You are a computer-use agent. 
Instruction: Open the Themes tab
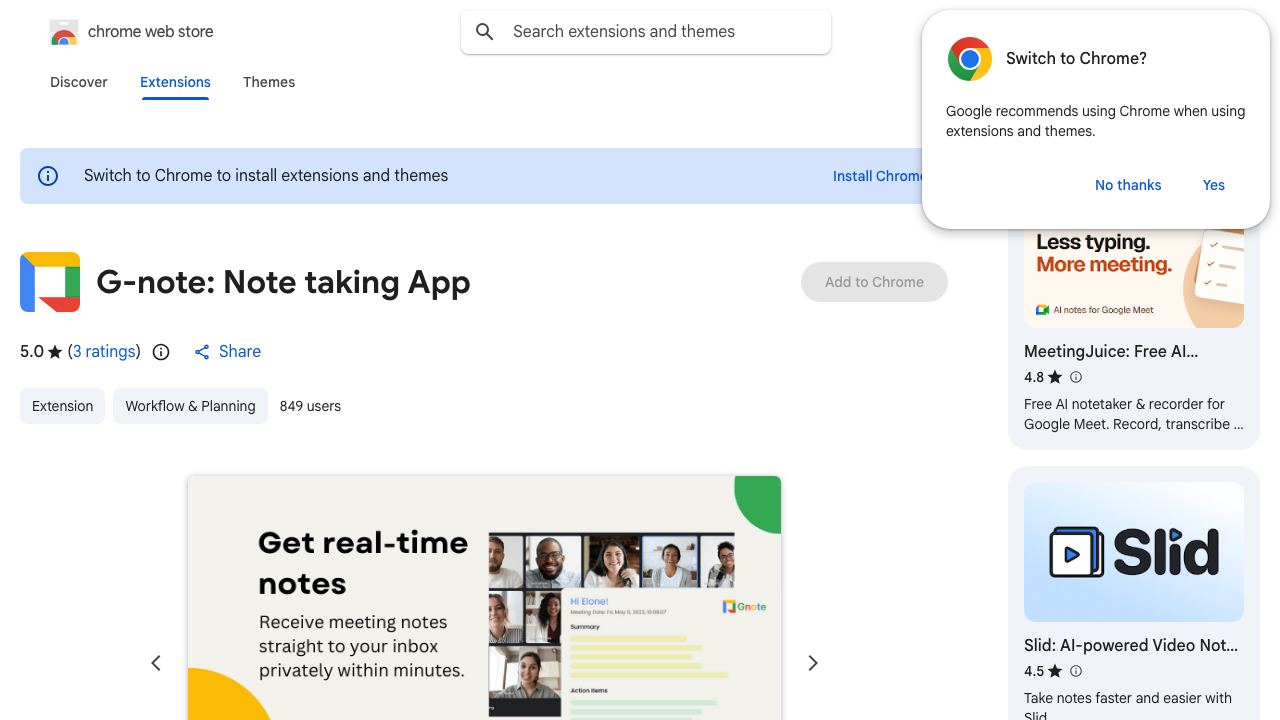pos(269,82)
